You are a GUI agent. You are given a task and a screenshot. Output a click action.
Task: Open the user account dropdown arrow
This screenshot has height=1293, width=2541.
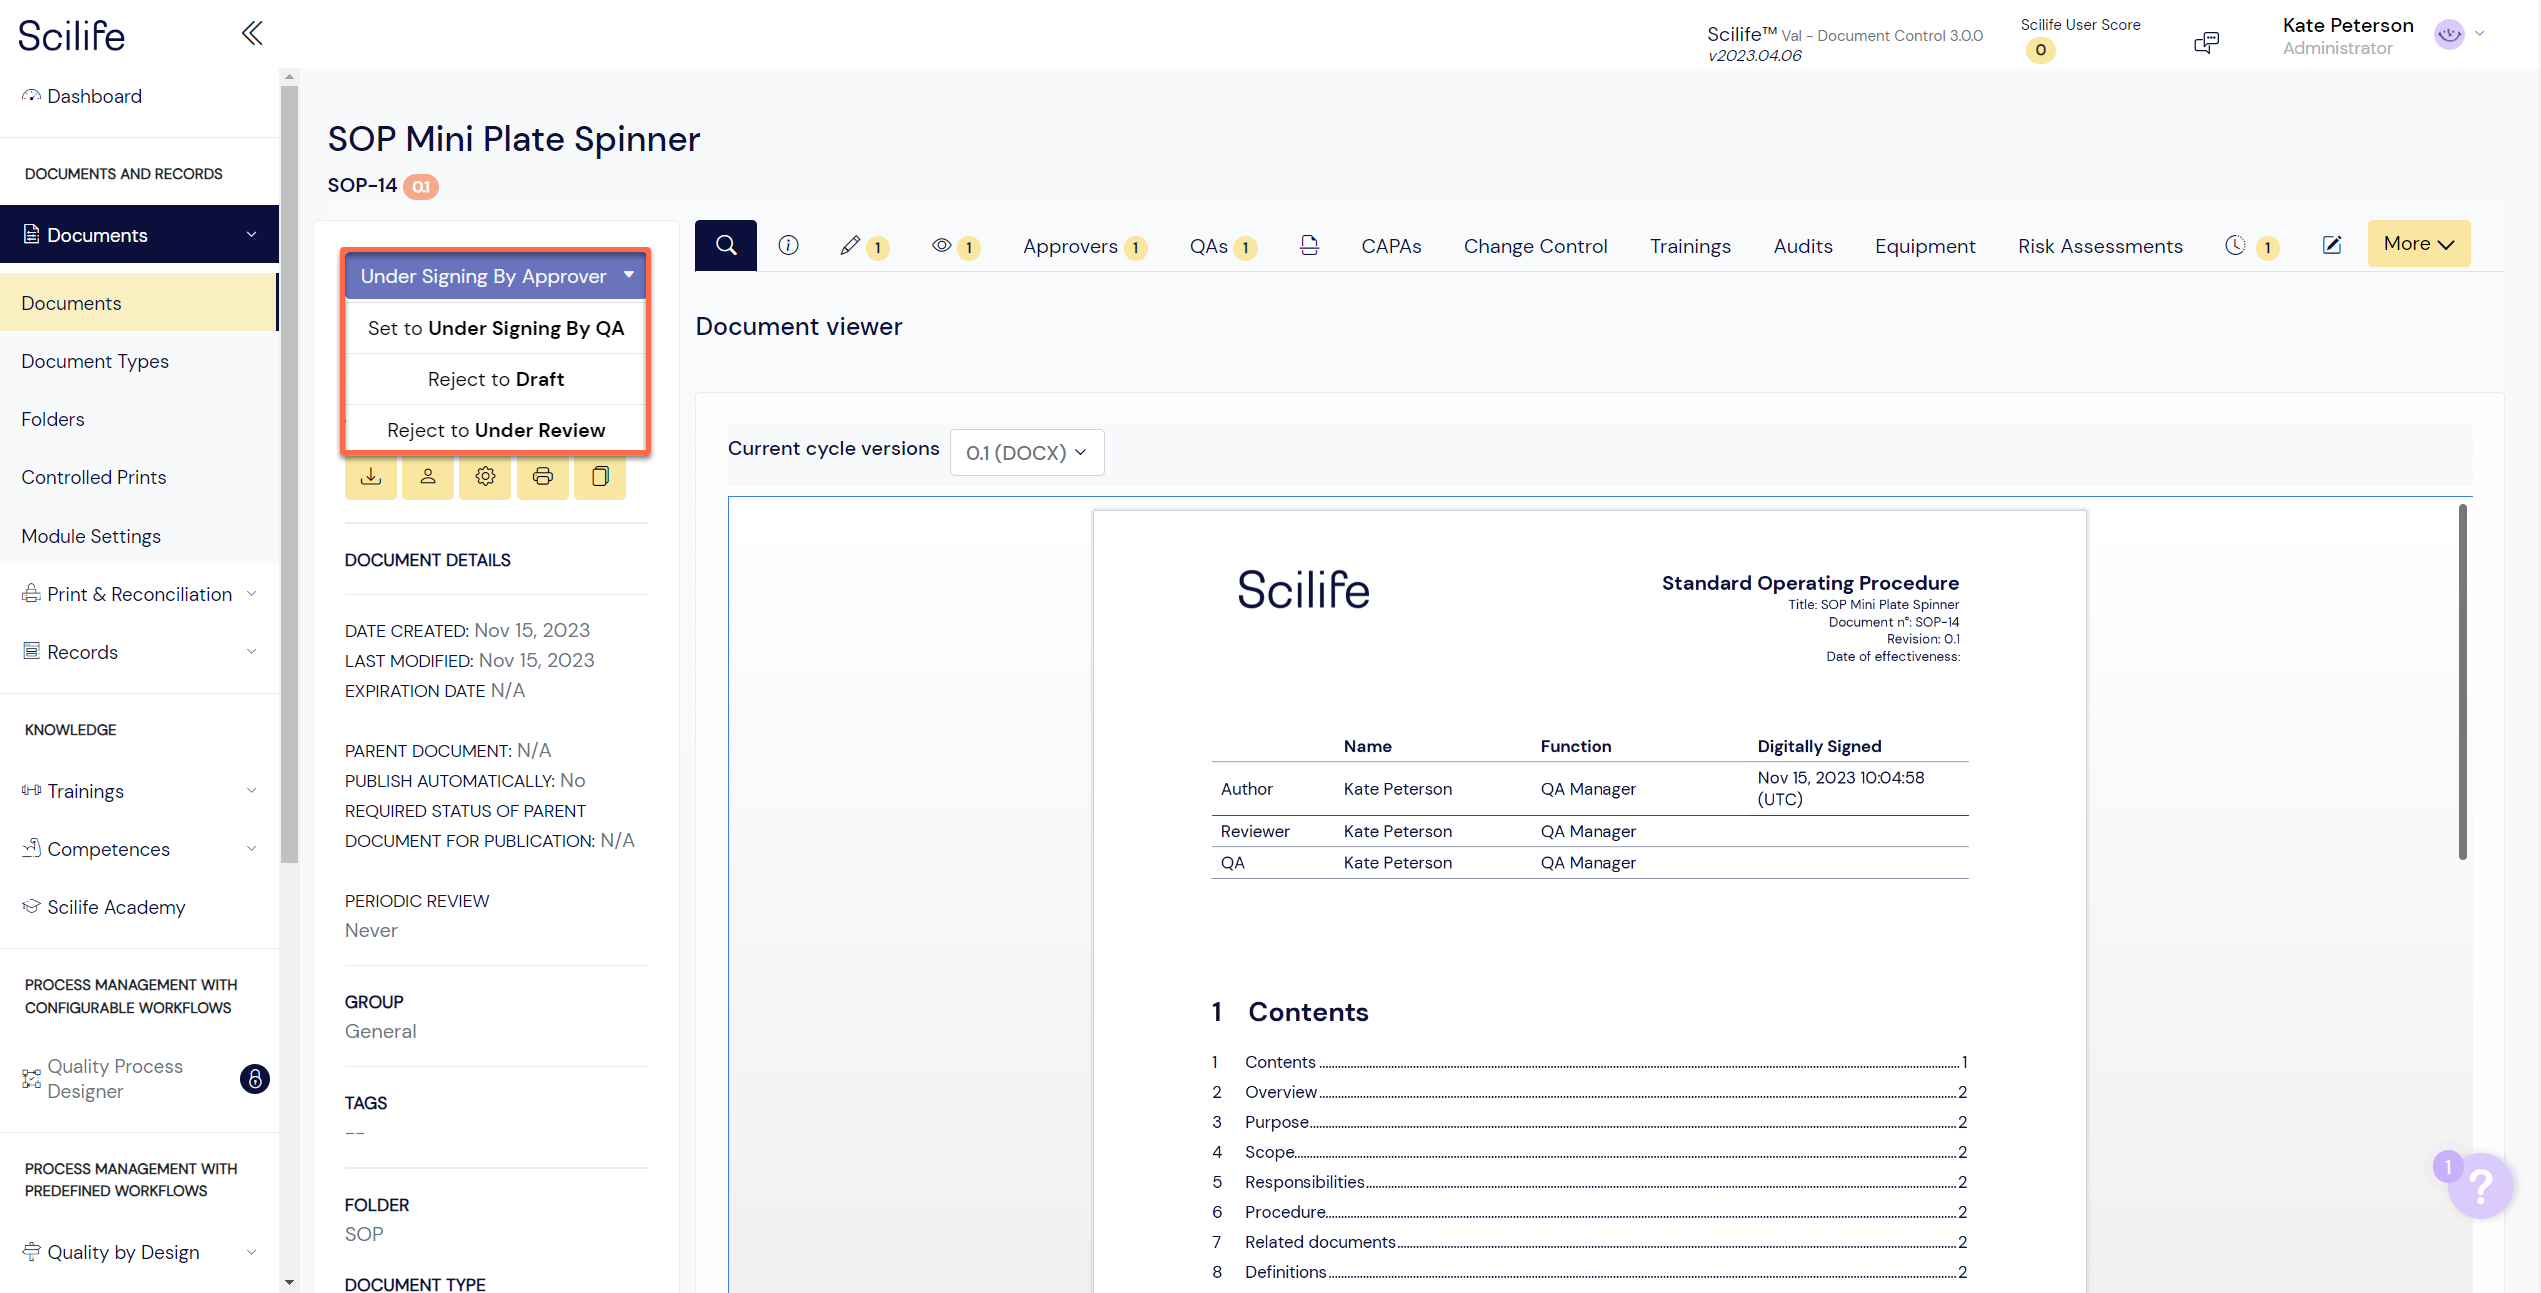click(x=2480, y=34)
